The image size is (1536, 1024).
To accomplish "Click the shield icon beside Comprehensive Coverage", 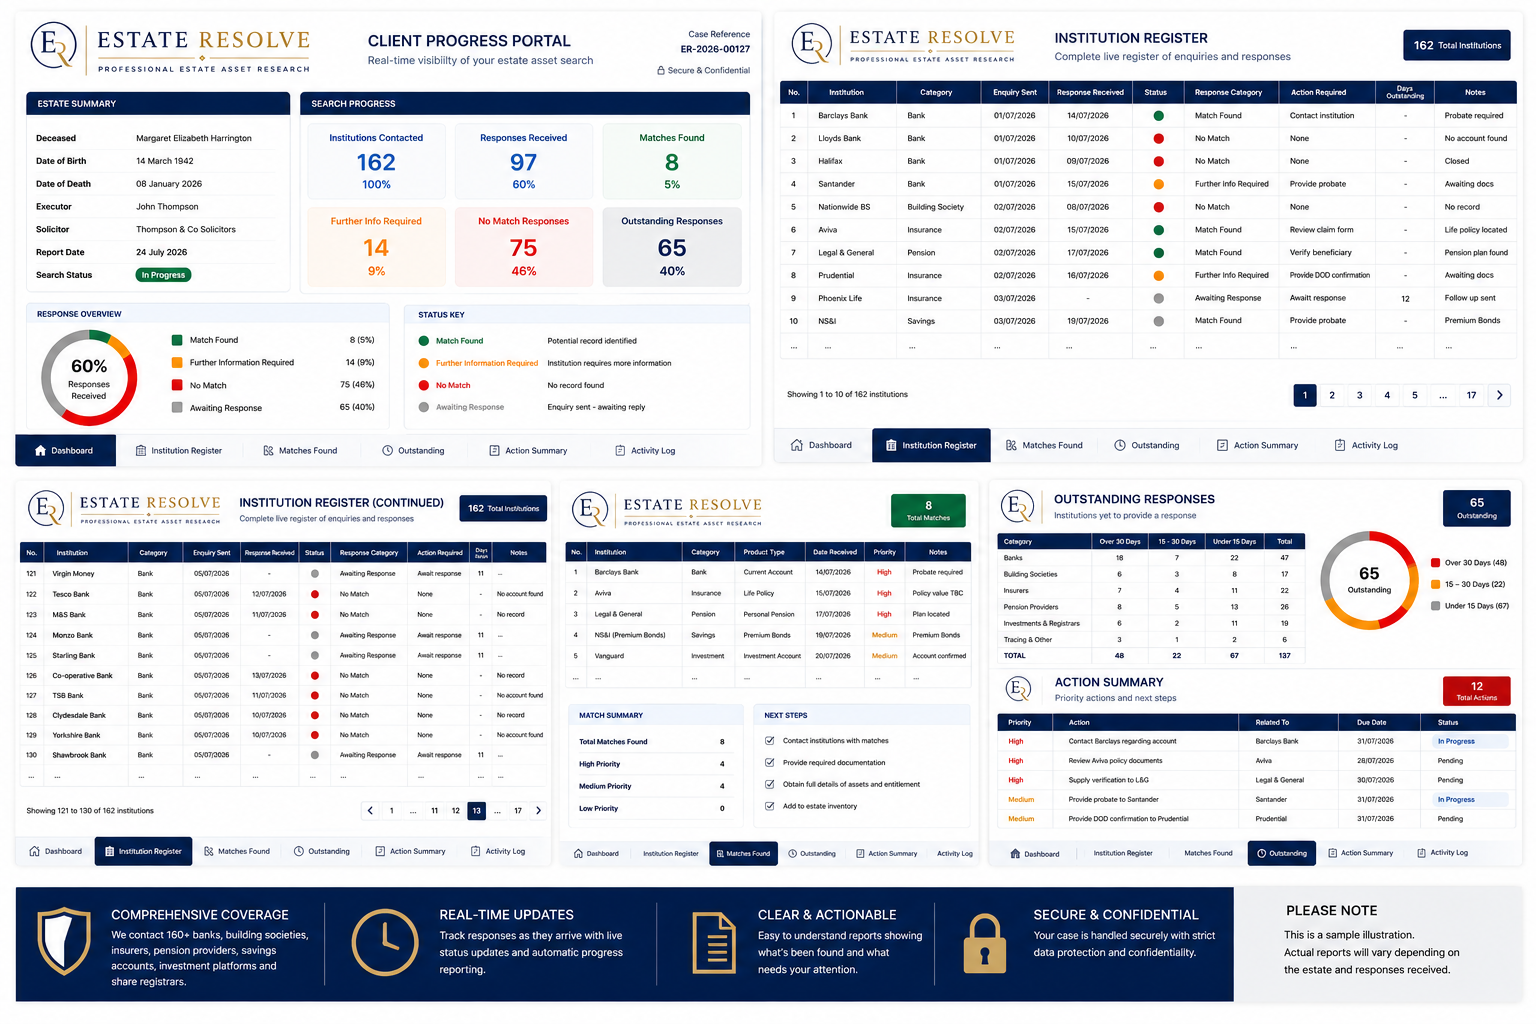I will (64, 941).
